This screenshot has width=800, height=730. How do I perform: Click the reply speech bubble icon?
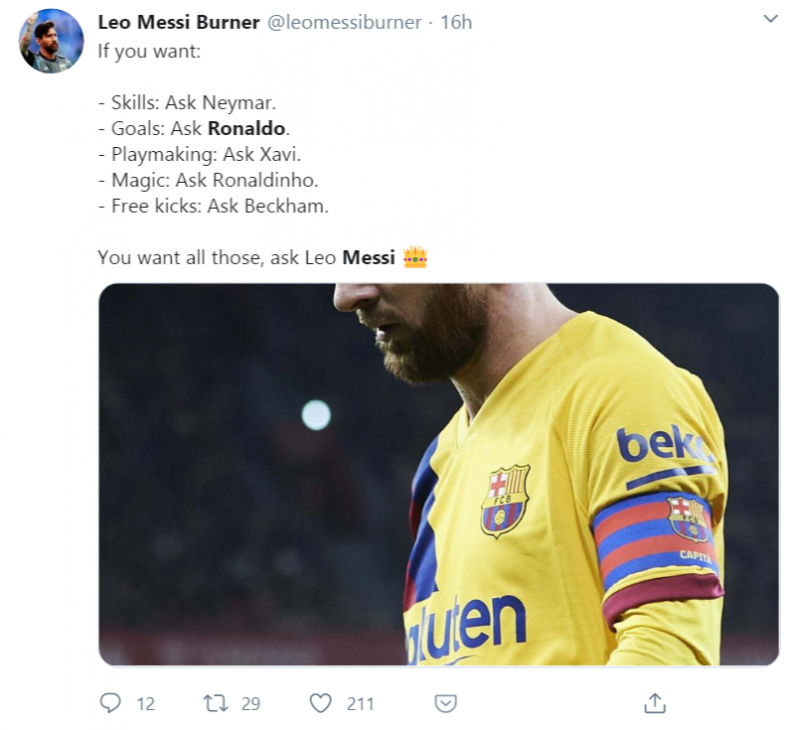(110, 703)
